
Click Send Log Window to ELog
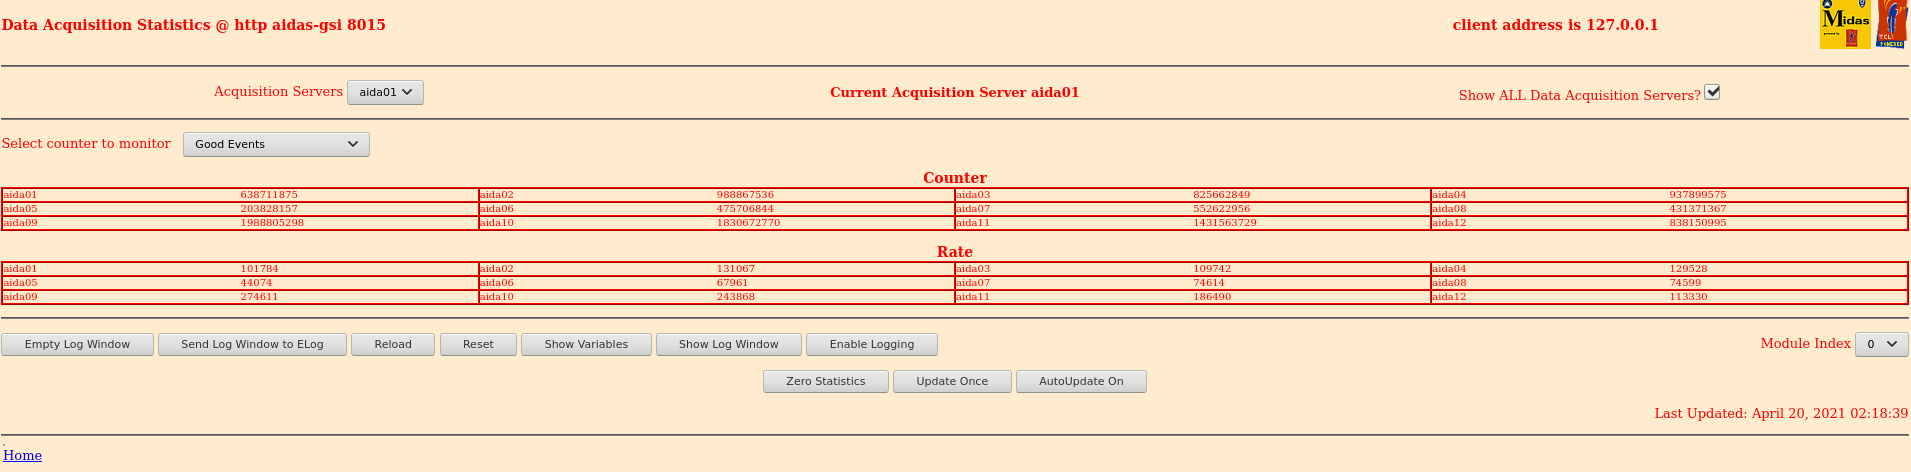coord(252,344)
